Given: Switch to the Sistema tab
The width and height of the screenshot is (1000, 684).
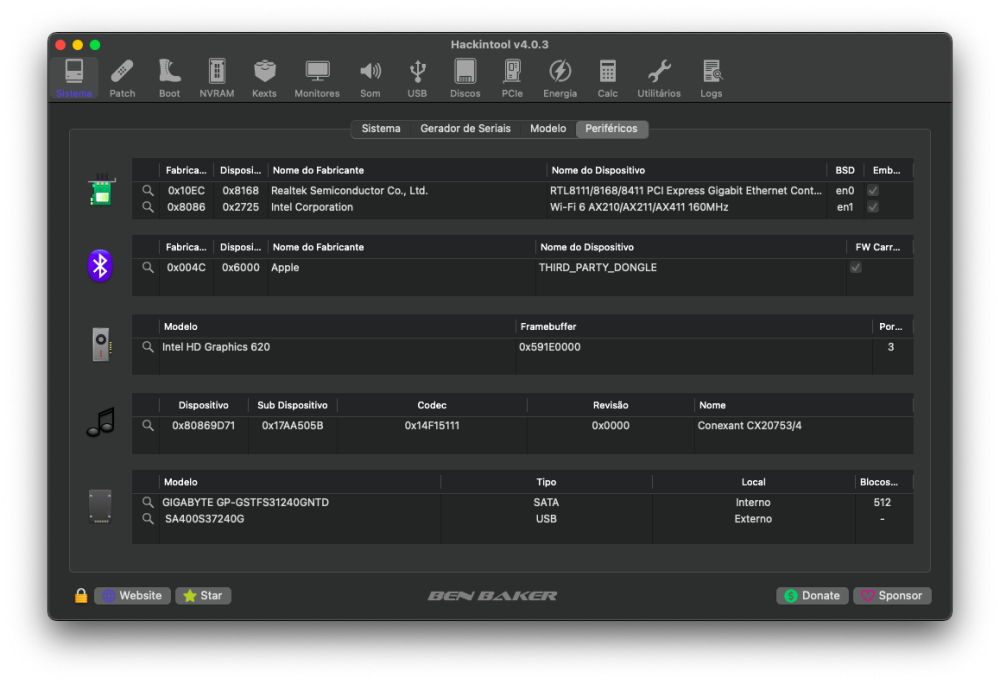Looking at the screenshot, I should (381, 129).
